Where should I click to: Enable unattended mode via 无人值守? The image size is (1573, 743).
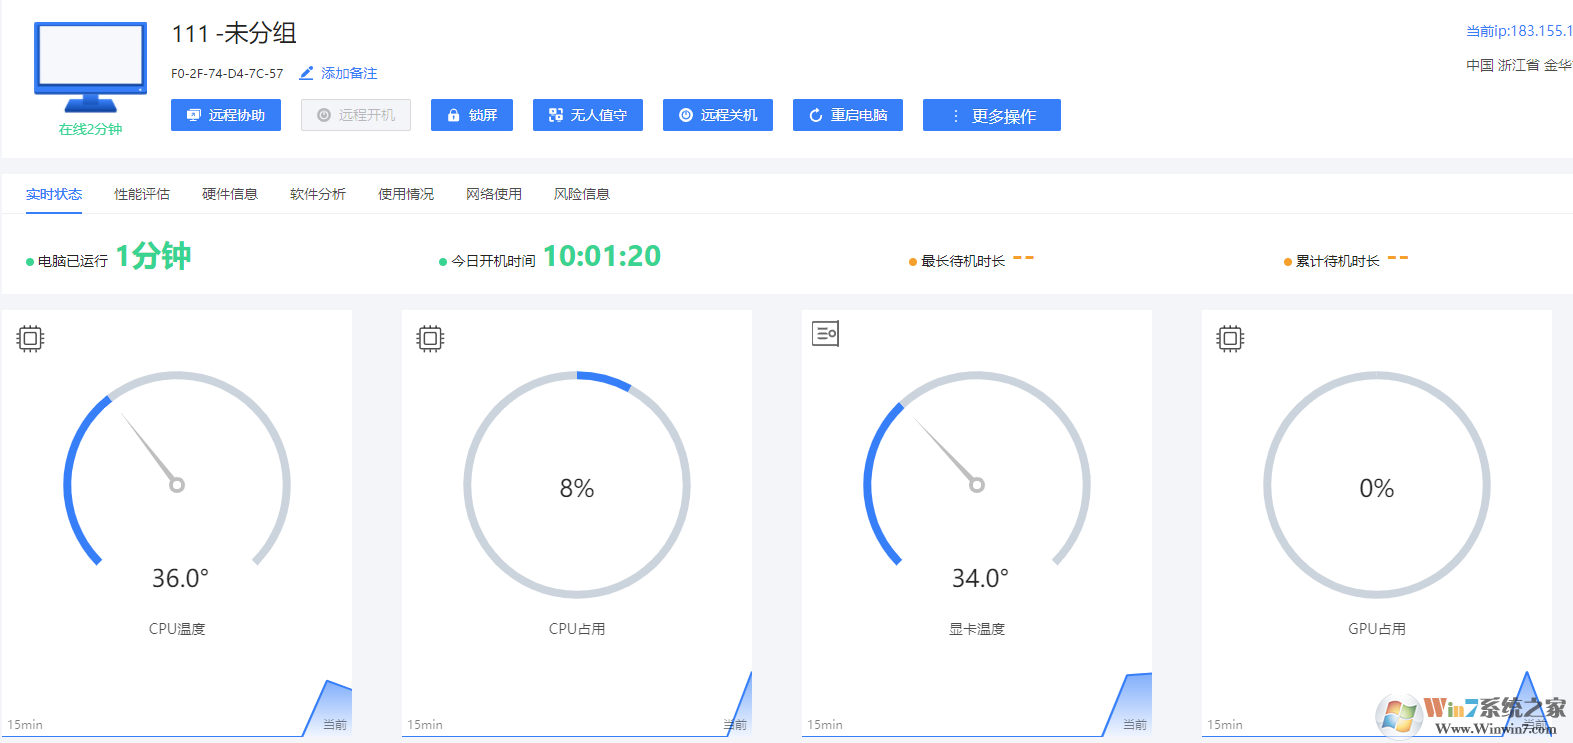(587, 115)
